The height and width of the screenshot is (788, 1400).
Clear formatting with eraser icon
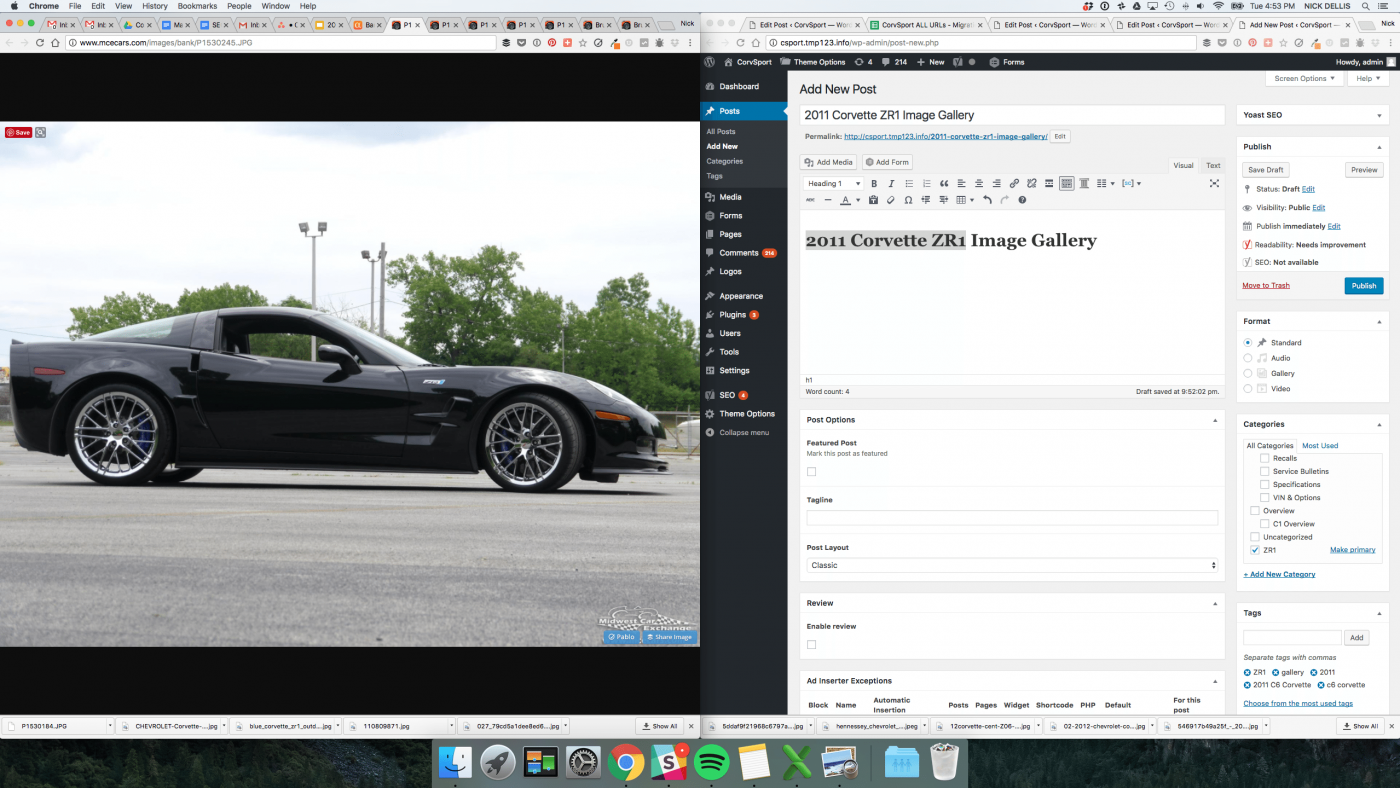890,200
